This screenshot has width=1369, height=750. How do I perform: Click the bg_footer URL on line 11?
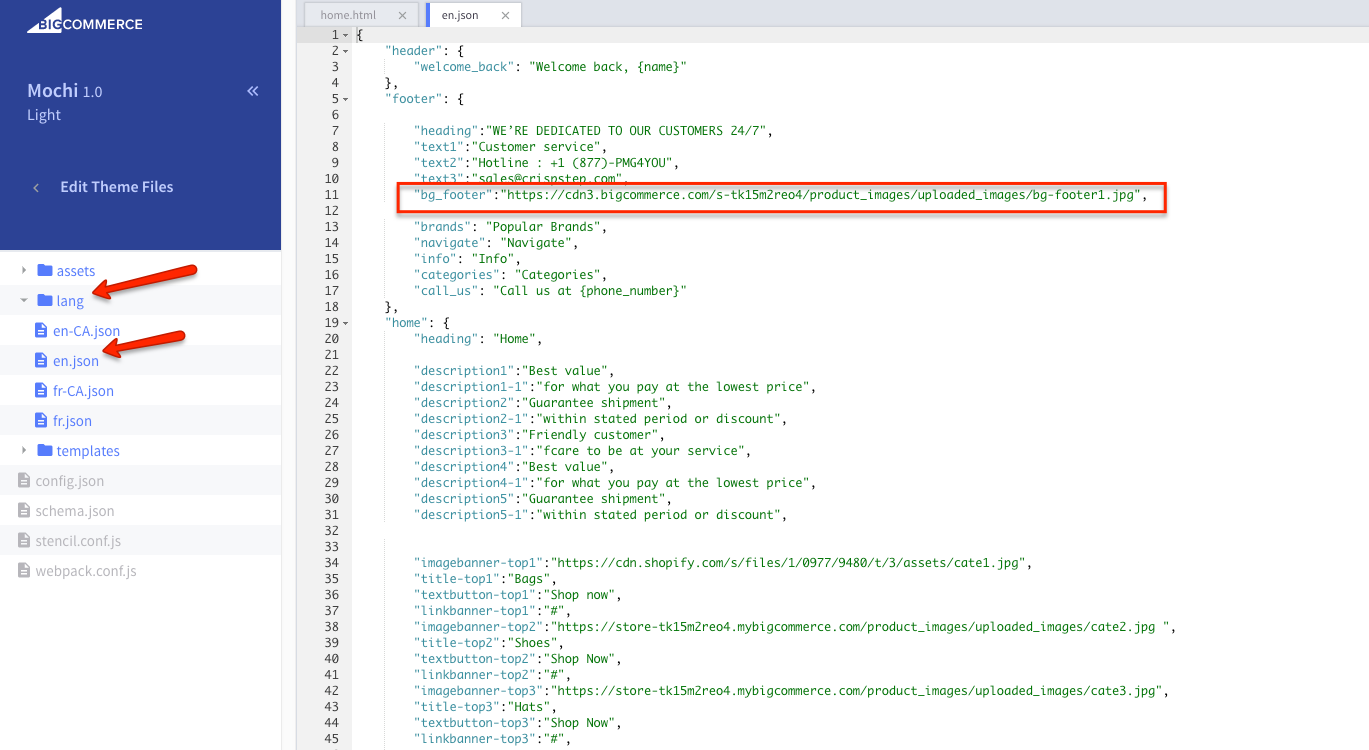(820, 195)
